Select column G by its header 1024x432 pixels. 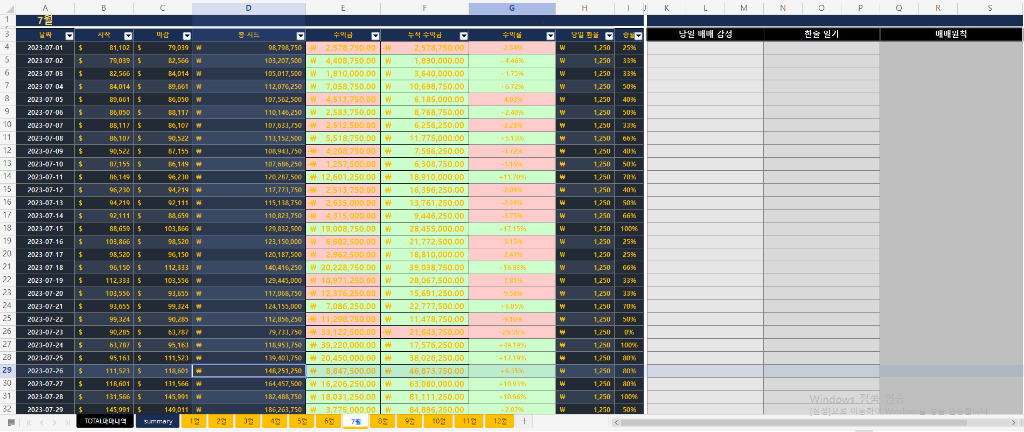[512, 8]
